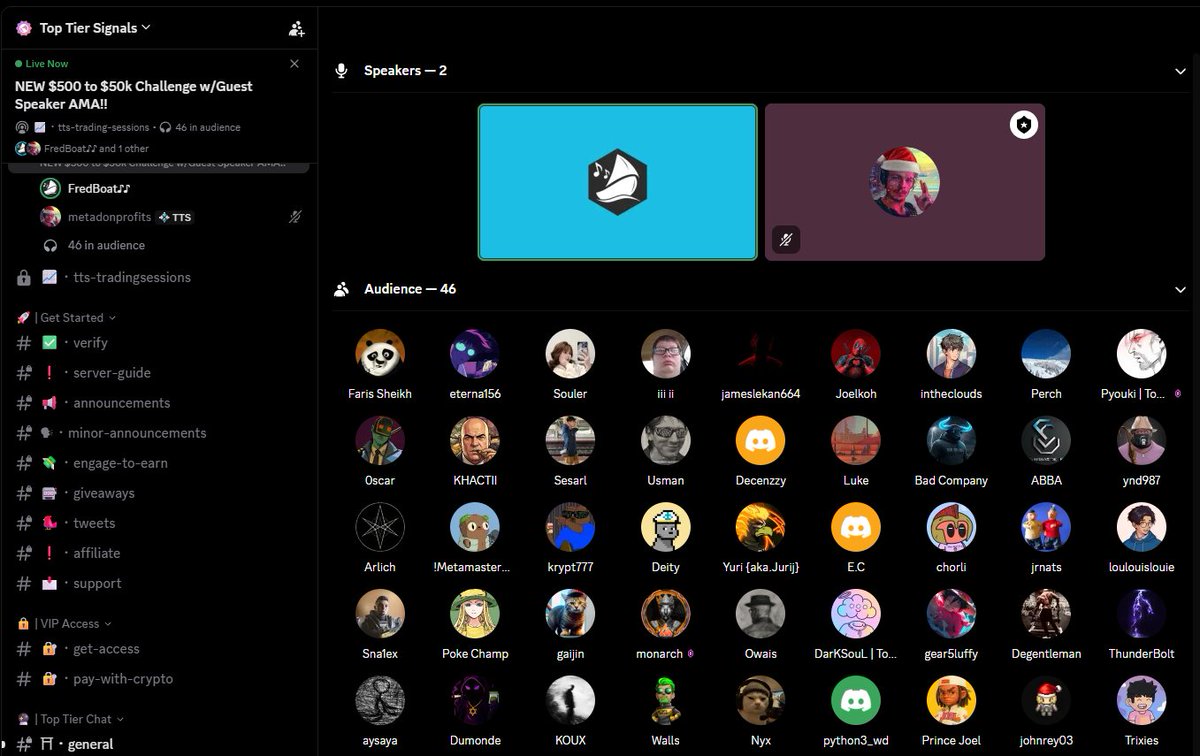Click the muted mic icon on speaker tile

pos(786,239)
